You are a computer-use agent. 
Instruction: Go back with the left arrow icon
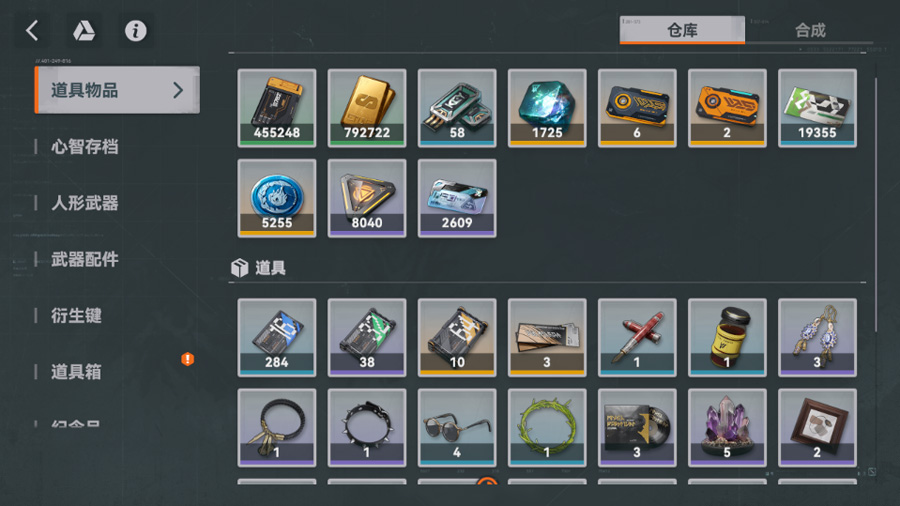point(32,30)
